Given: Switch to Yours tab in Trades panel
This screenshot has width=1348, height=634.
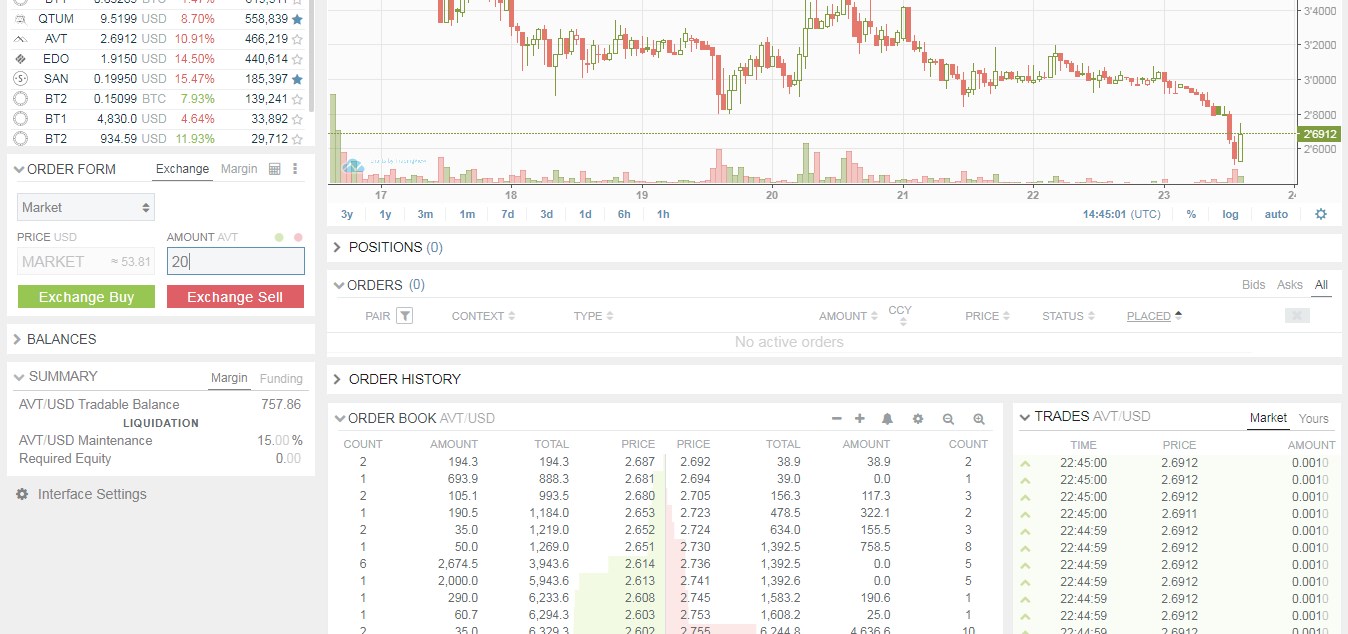Looking at the screenshot, I should (x=1314, y=418).
